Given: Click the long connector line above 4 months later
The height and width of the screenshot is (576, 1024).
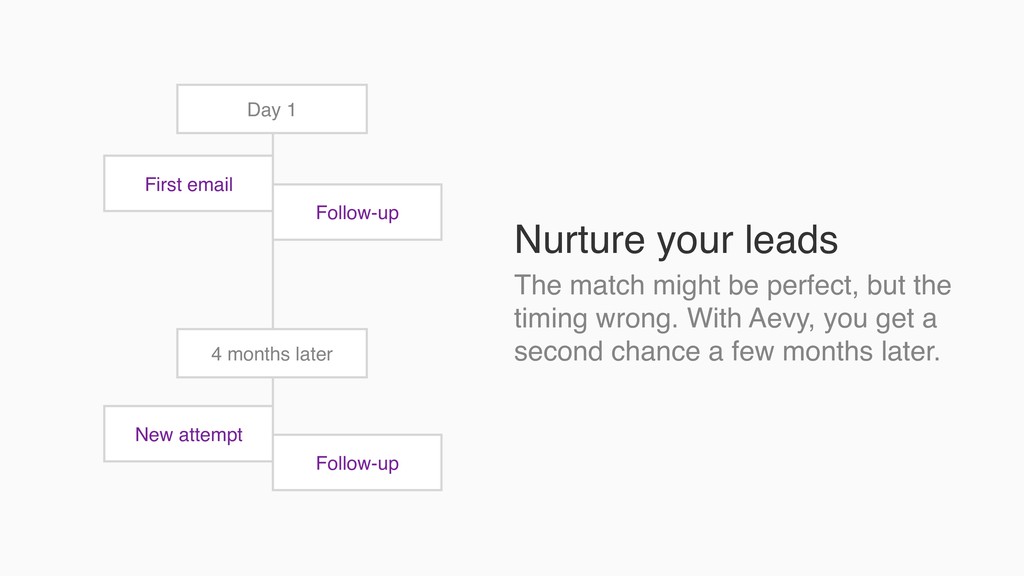Looking at the screenshot, I should click(x=272, y=284).
